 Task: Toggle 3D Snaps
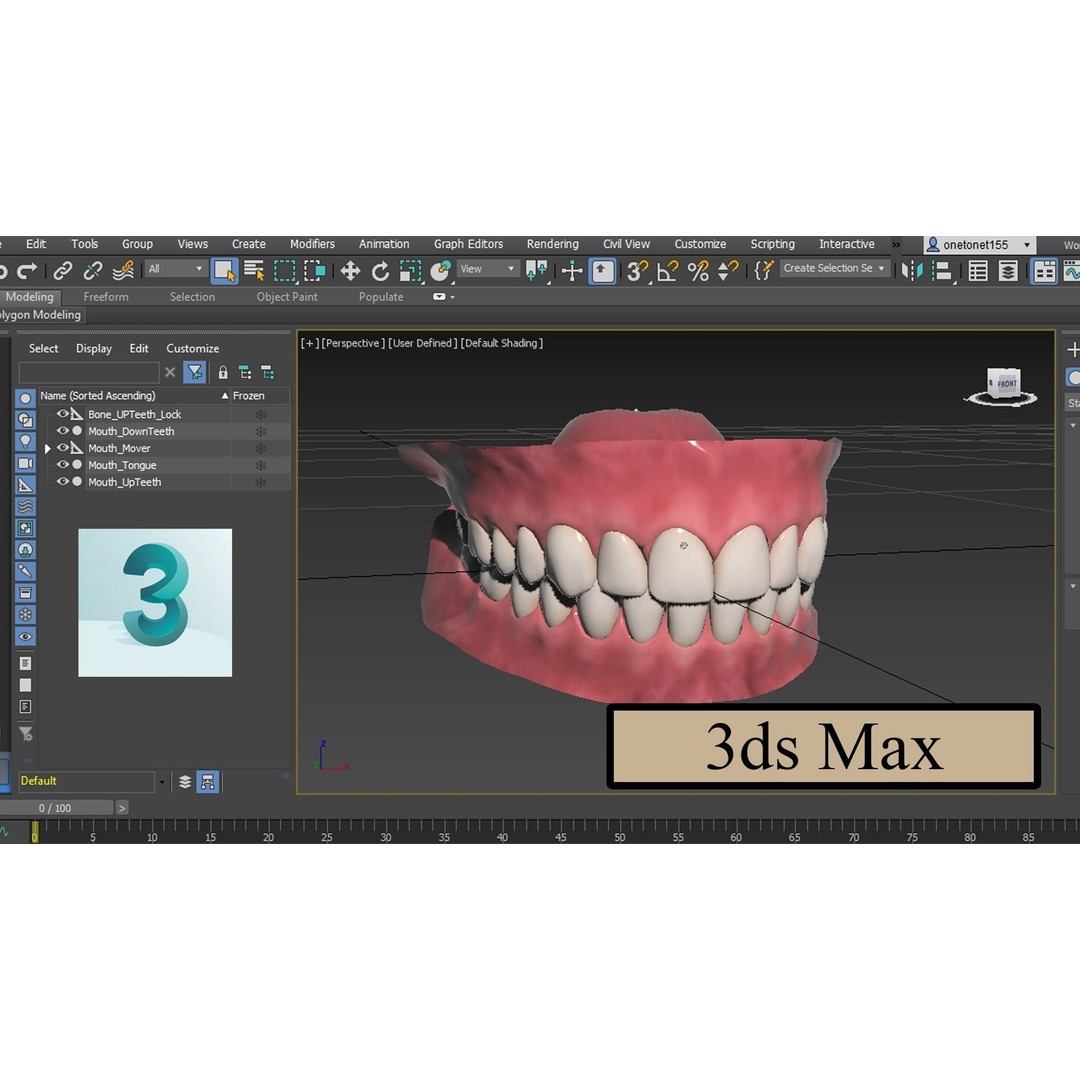tap(637, 271)
